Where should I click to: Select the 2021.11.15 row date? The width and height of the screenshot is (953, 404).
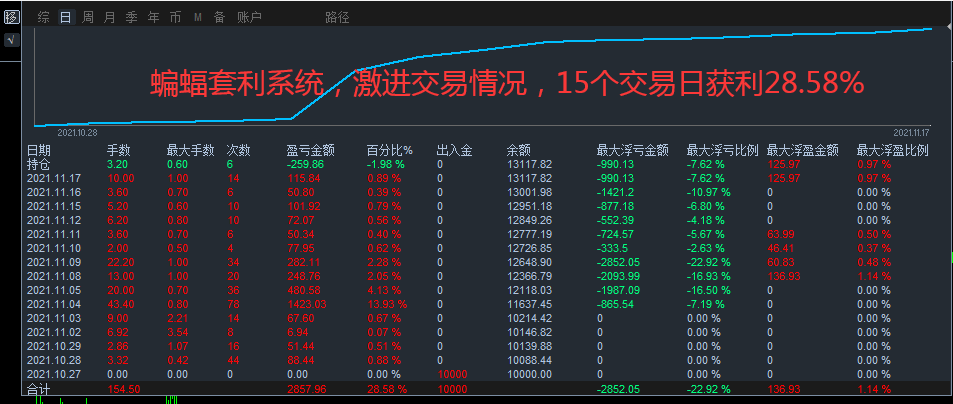[x=52, y=207]
